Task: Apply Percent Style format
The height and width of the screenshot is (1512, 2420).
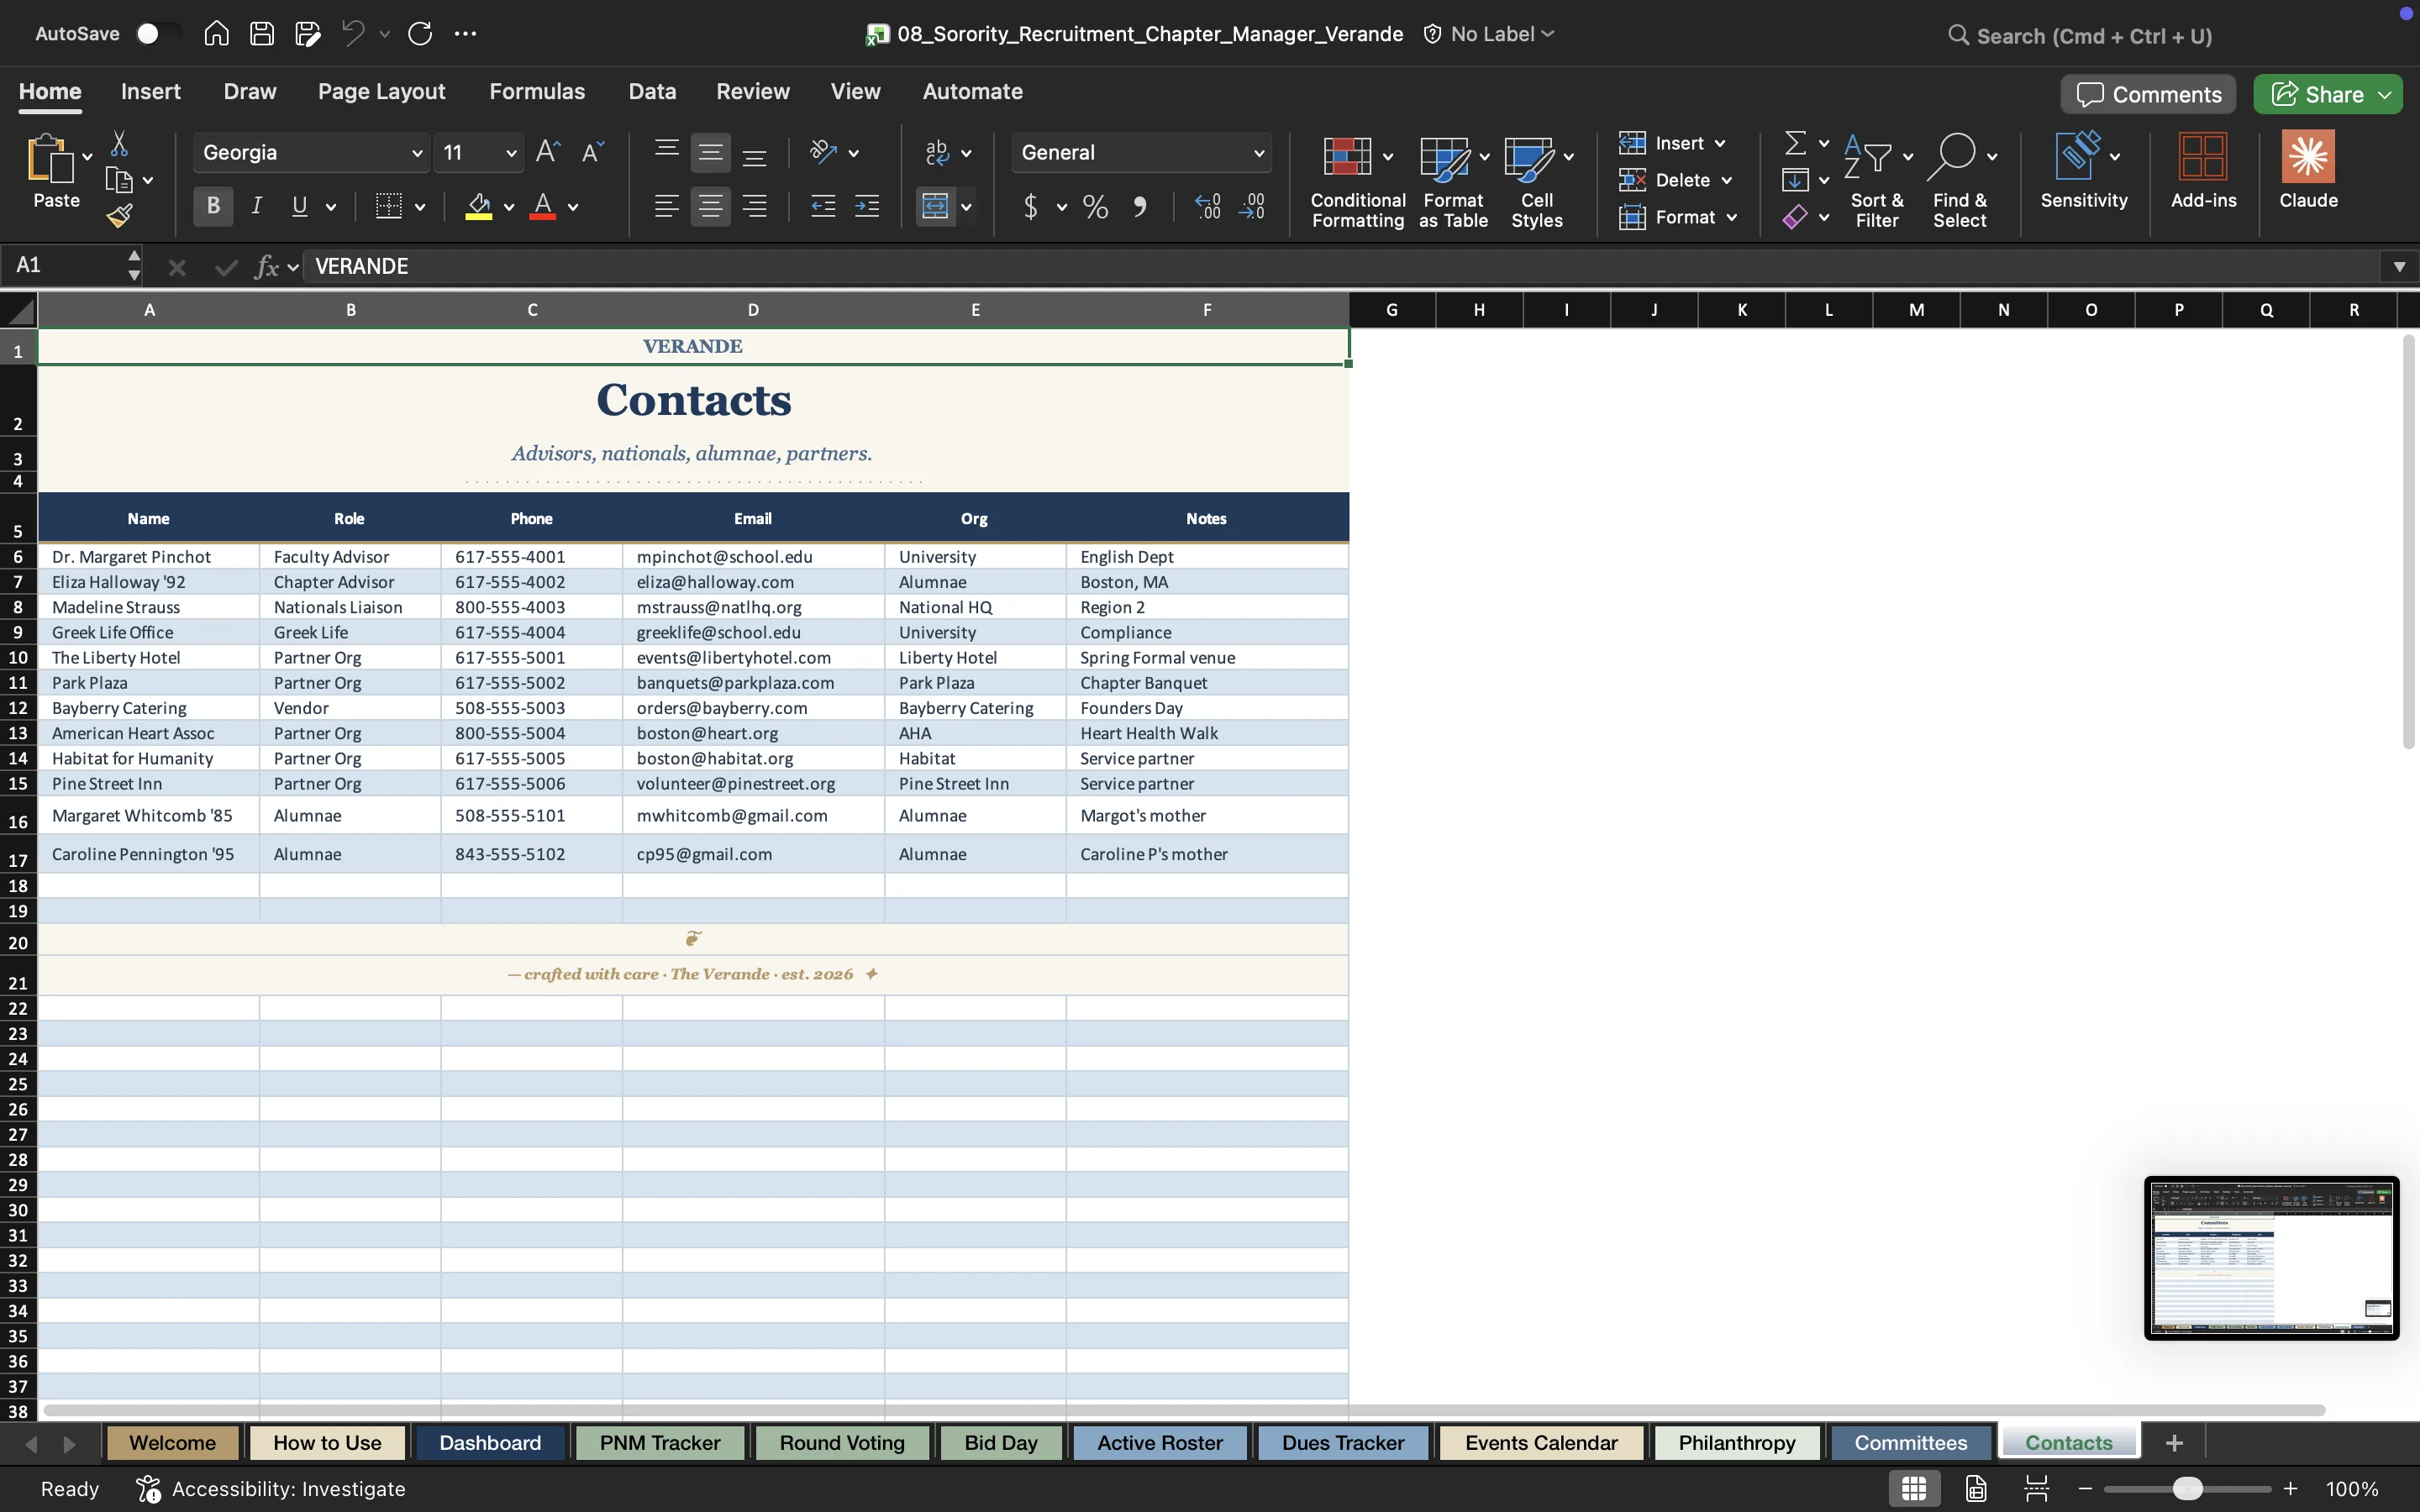Action: (x=1095, y=207)
